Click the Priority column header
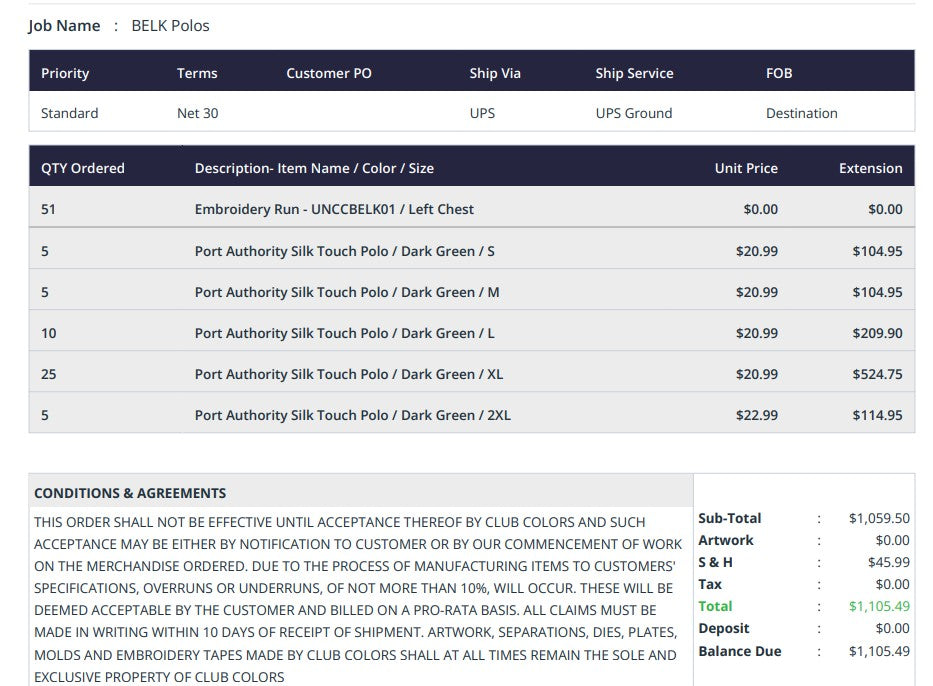 [x=65, y=73]
